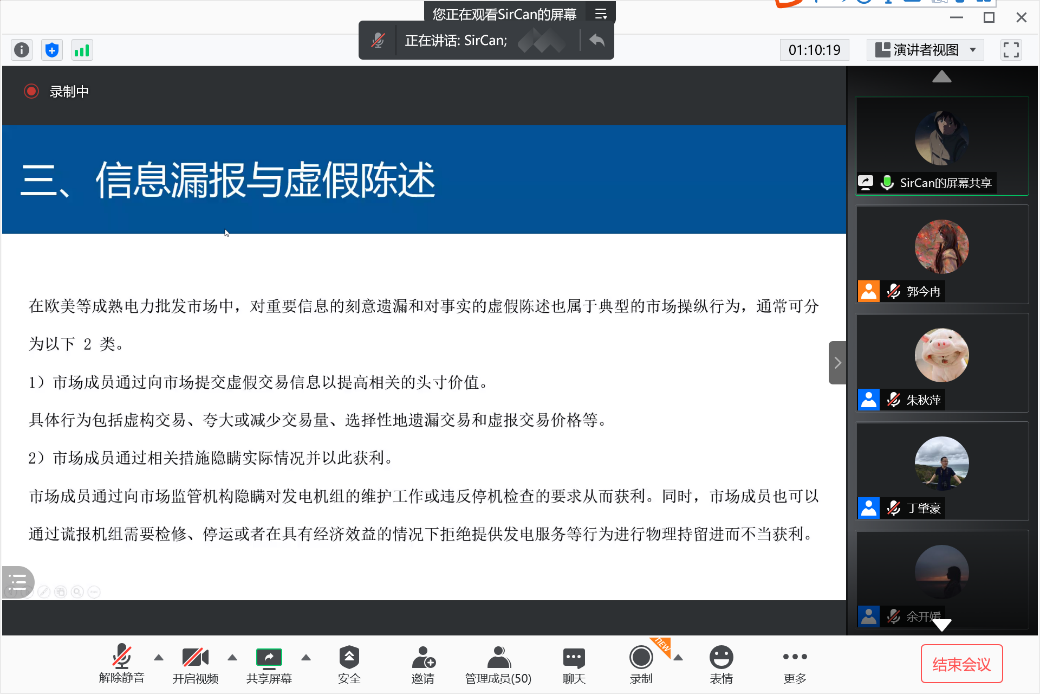Open the 更多 more options menu
1040x694 pixels.
793,665
